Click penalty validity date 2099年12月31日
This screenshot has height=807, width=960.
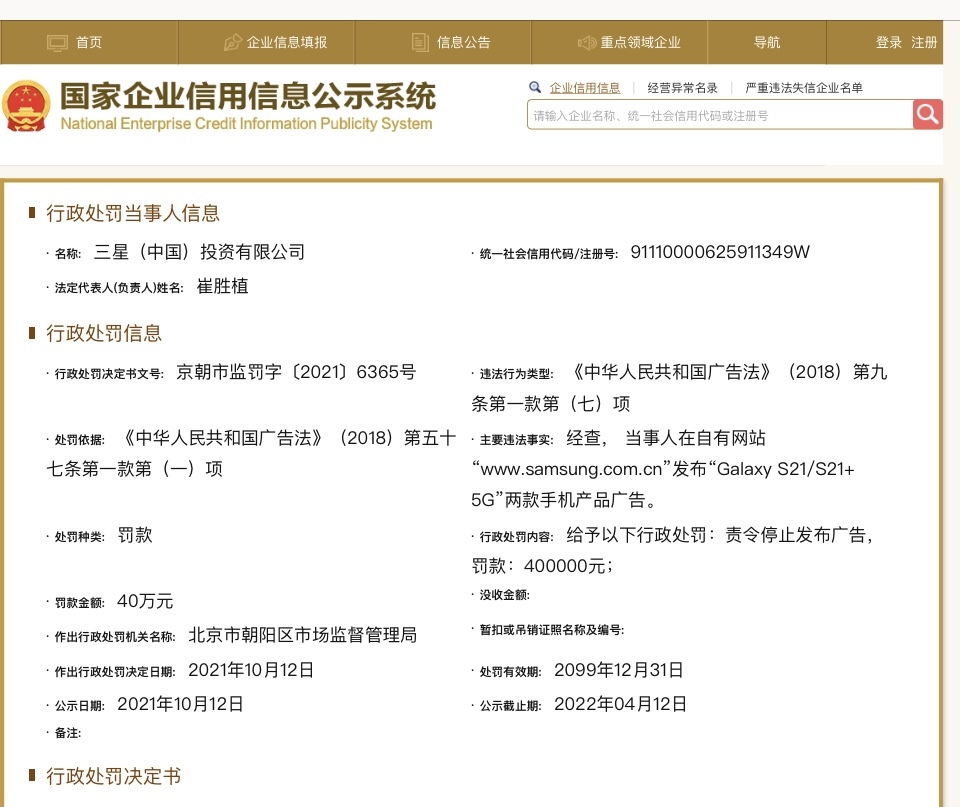tap(619, 670)
